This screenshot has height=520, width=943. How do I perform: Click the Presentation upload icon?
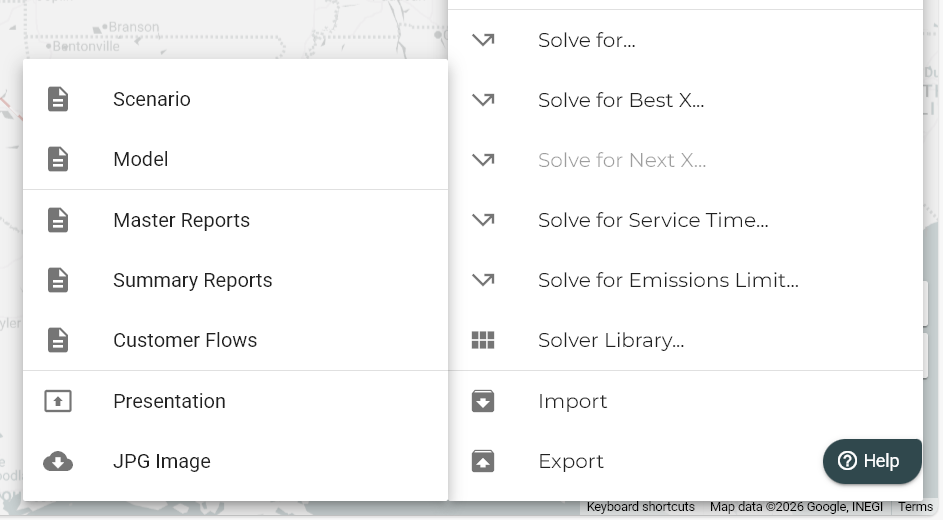58,401
